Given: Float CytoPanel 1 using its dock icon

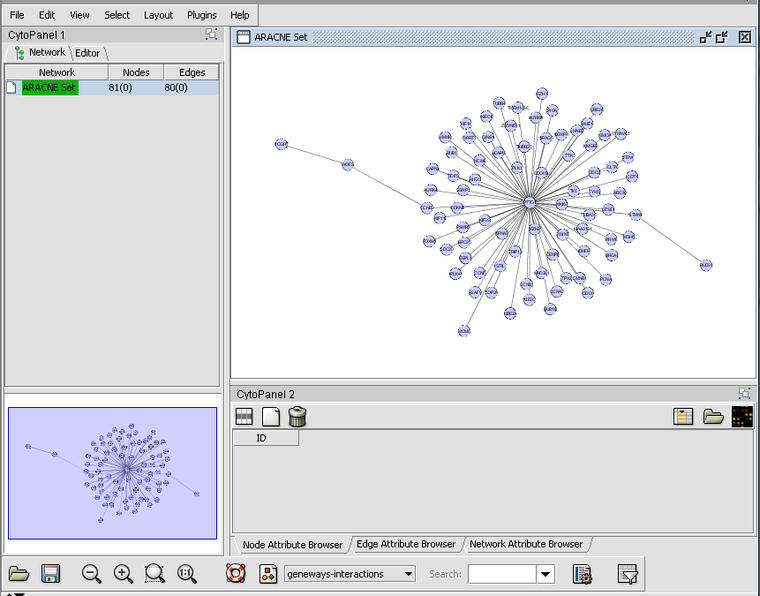Looking at the screenshot, I should click(211, 34).
